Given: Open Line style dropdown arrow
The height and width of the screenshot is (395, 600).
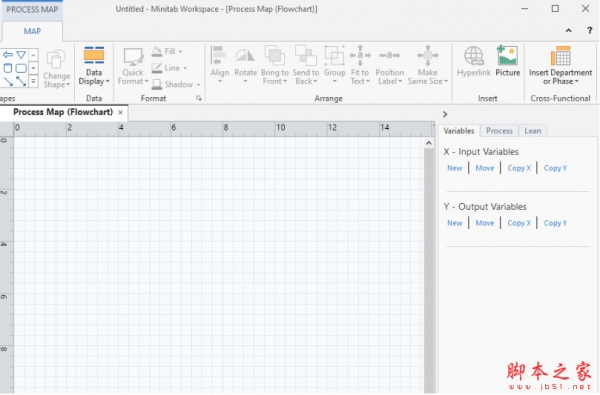Looking at the screenshot, I should tap(185, 68).
